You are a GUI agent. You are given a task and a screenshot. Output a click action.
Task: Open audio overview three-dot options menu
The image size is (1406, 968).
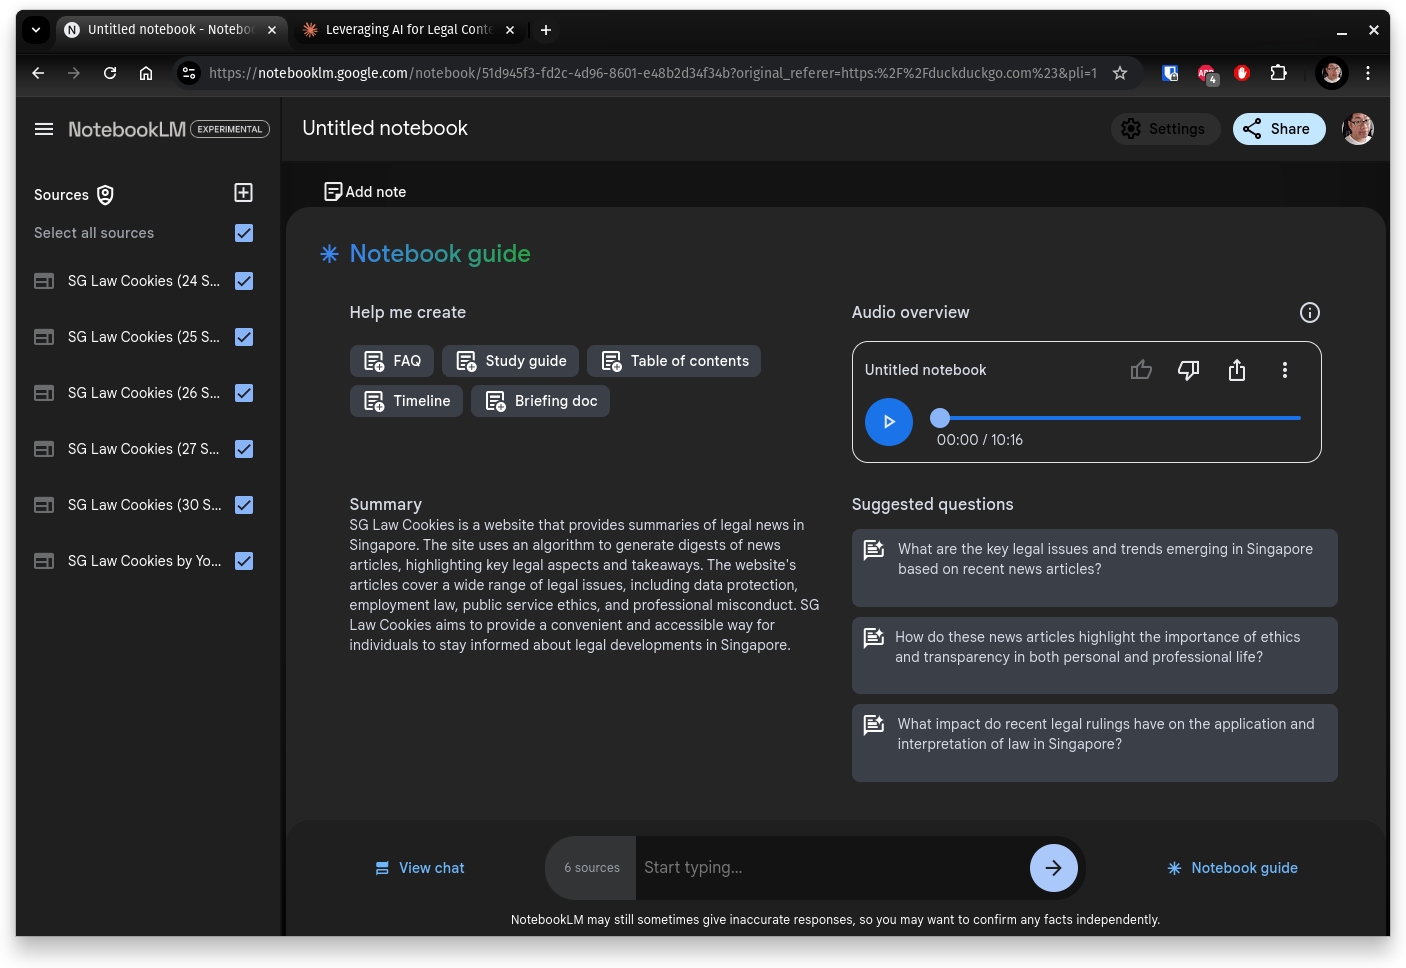click(1285, 370)
